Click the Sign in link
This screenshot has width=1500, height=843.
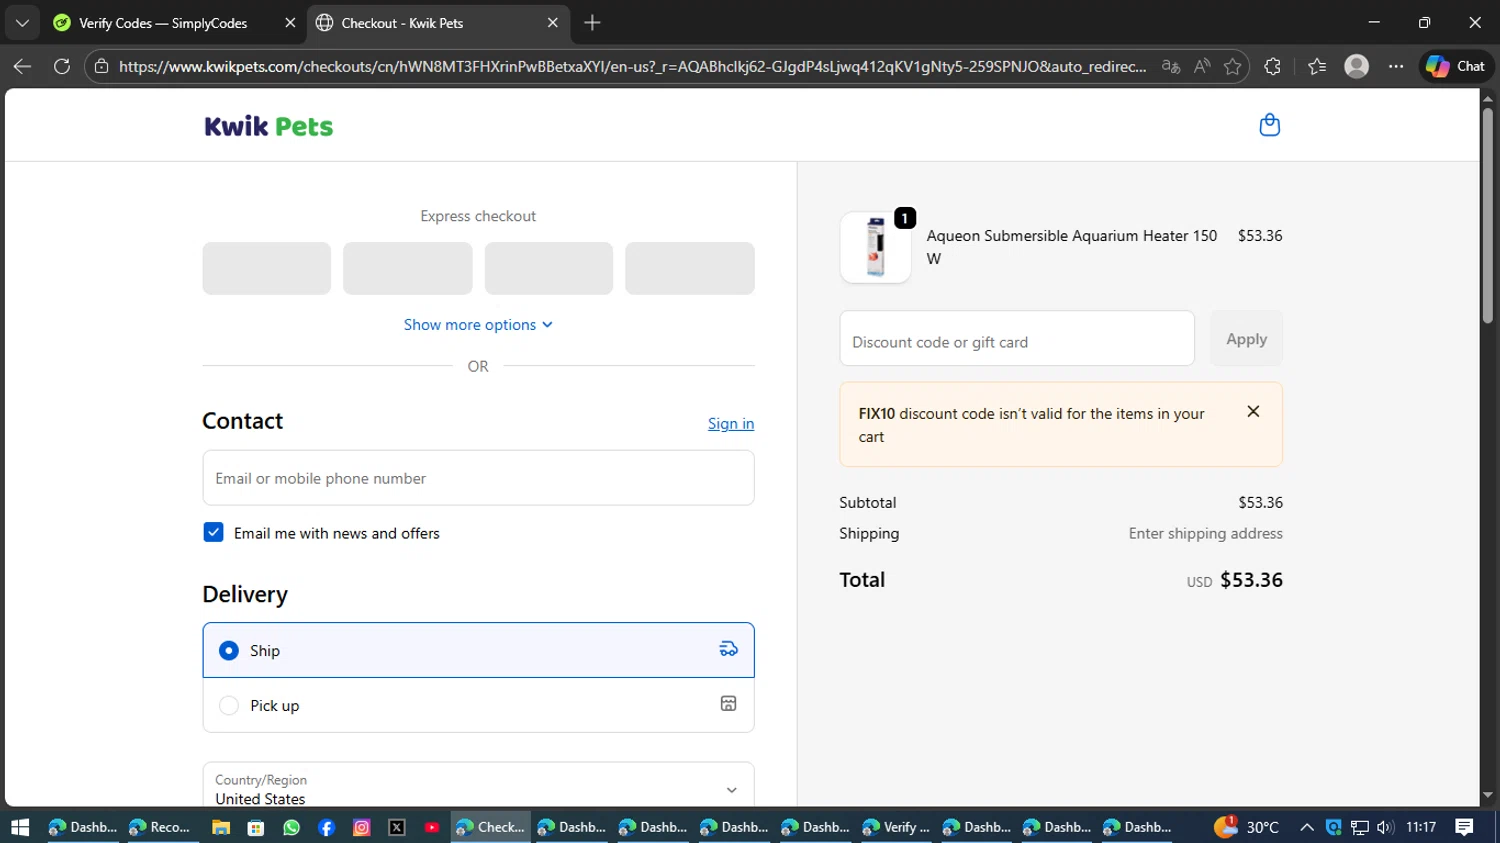731,423
